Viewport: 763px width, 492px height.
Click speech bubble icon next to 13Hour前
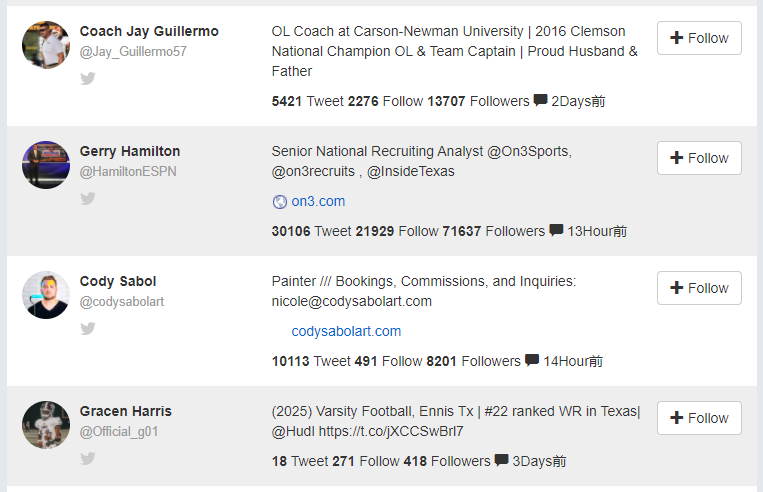click(556, 231)
